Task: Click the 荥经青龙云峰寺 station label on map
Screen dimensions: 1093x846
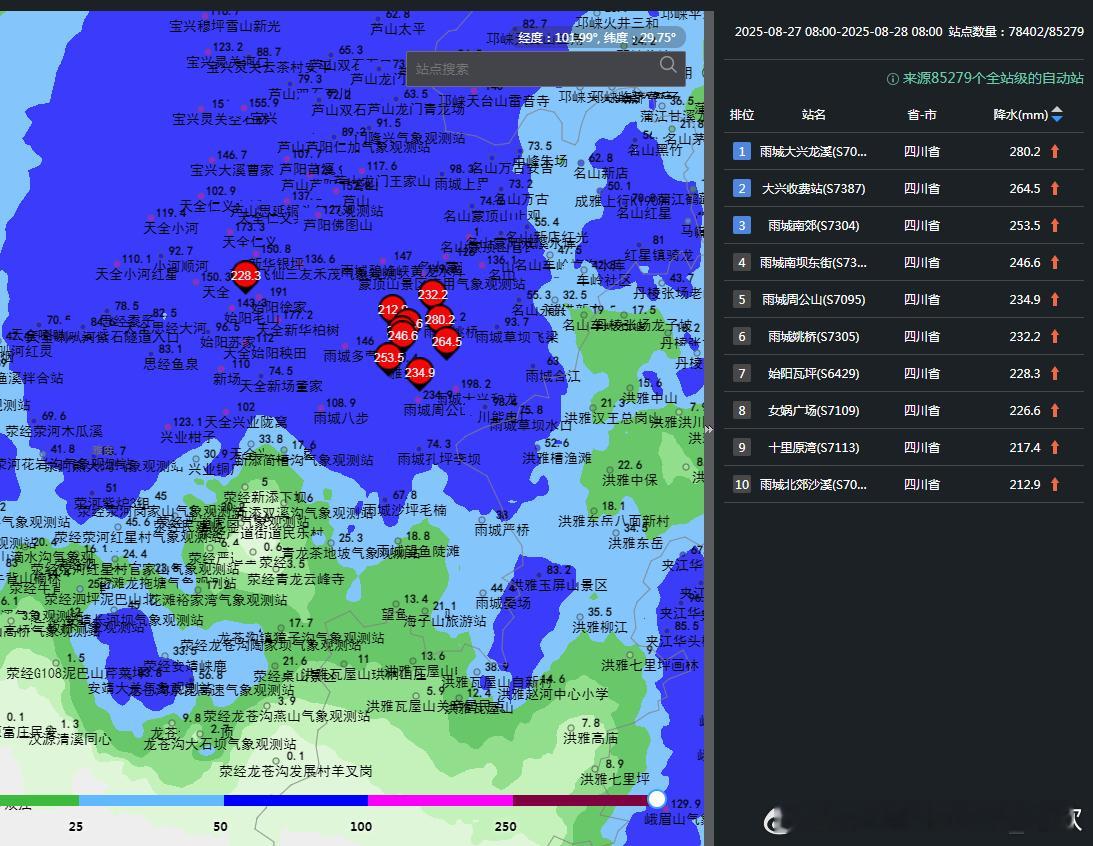Action: (x=296, y=578)
